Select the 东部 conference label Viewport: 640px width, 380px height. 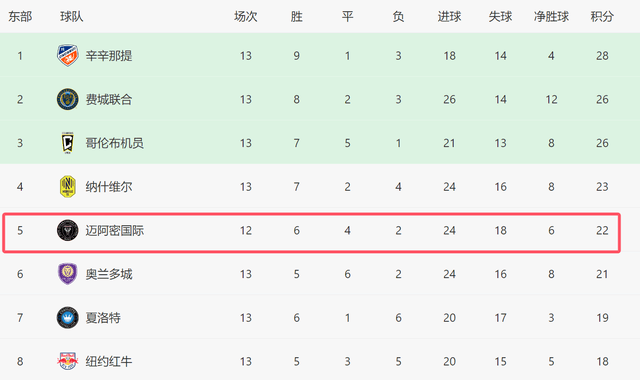[20, 17]
